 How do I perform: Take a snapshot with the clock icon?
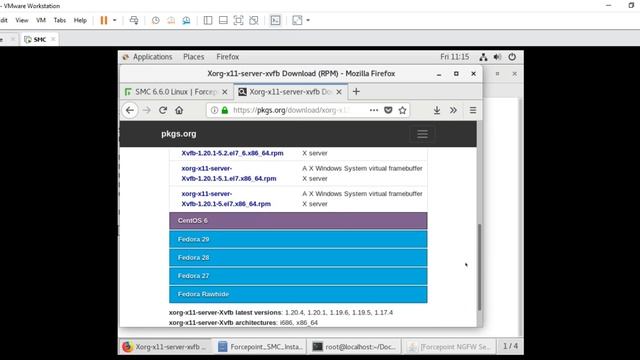(156, 20)
